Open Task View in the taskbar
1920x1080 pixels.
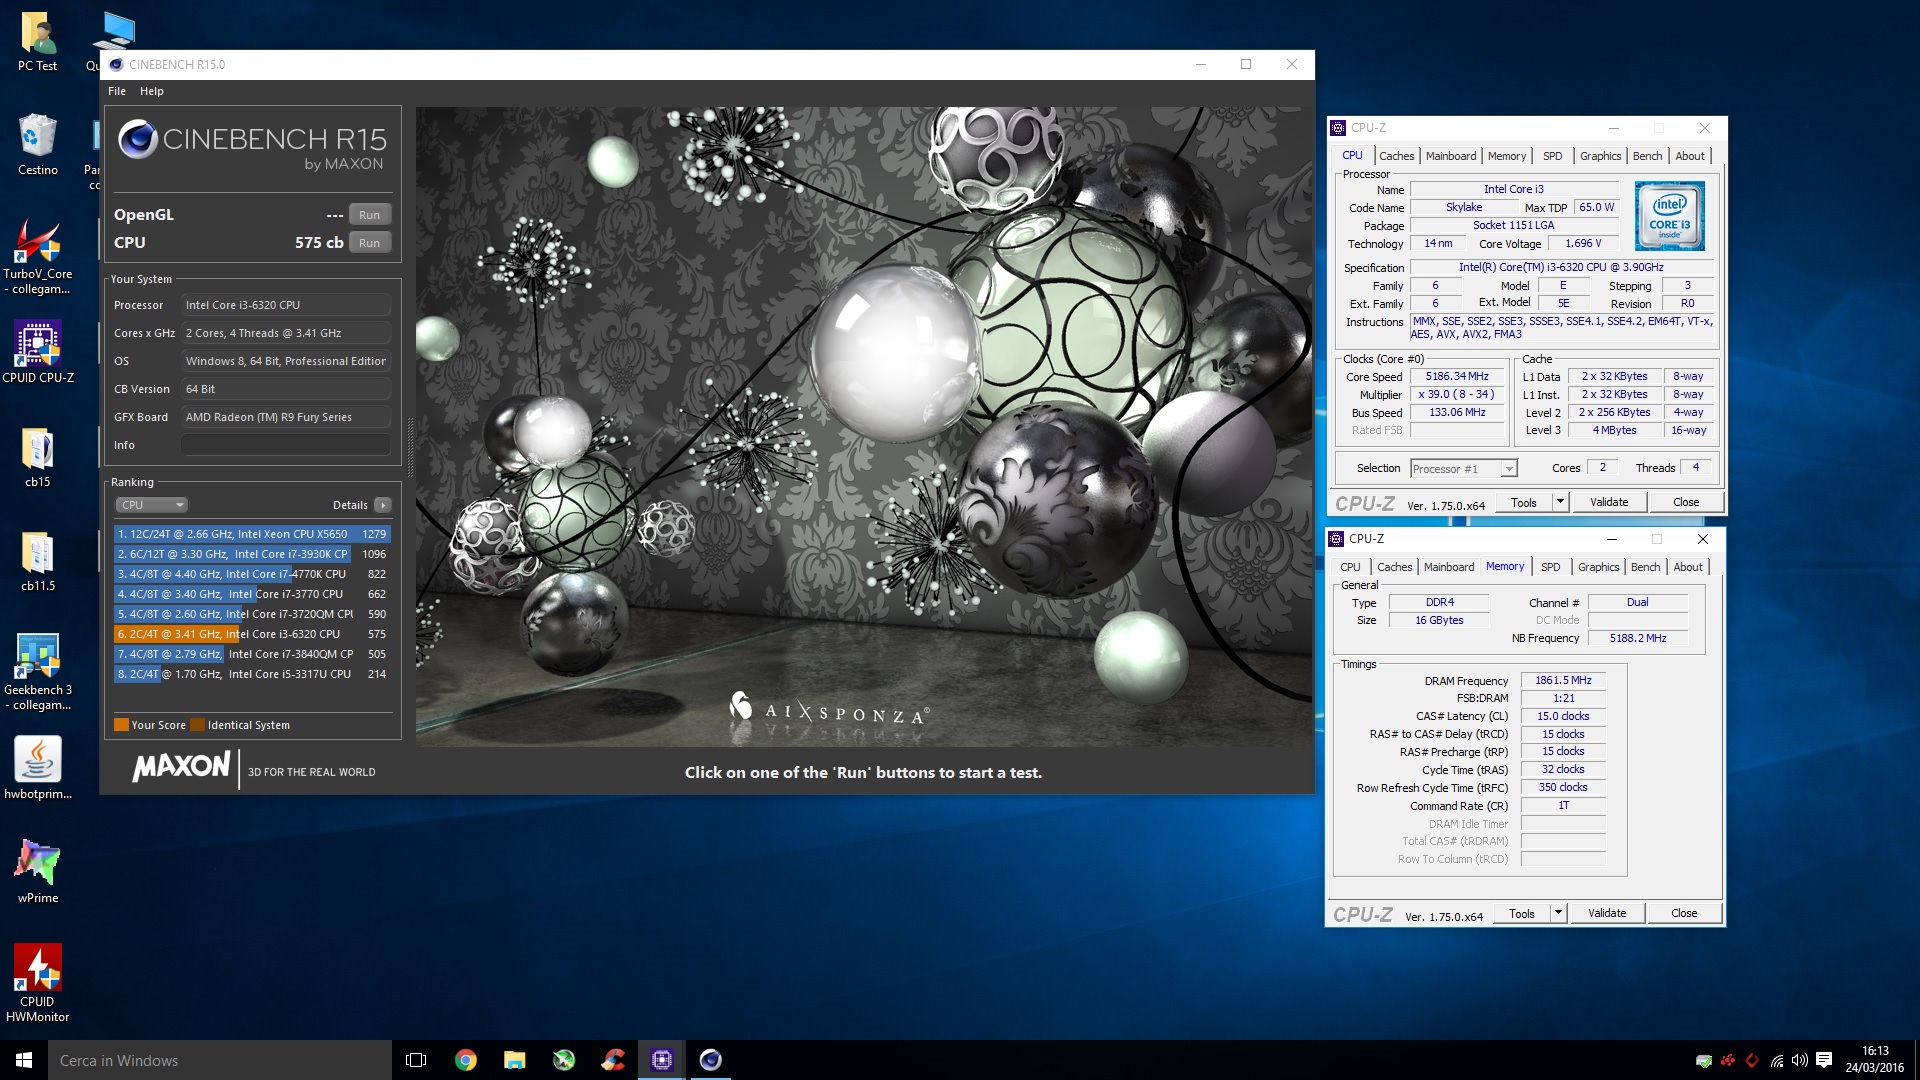click(x=416, y=1060)
